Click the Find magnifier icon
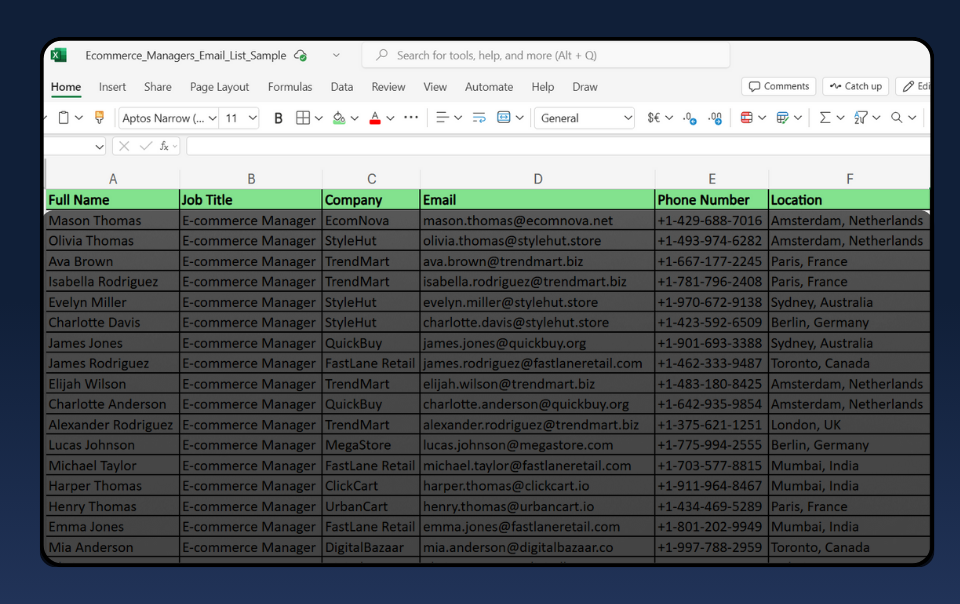Viewport: 960px width, 604px height. 897,117
